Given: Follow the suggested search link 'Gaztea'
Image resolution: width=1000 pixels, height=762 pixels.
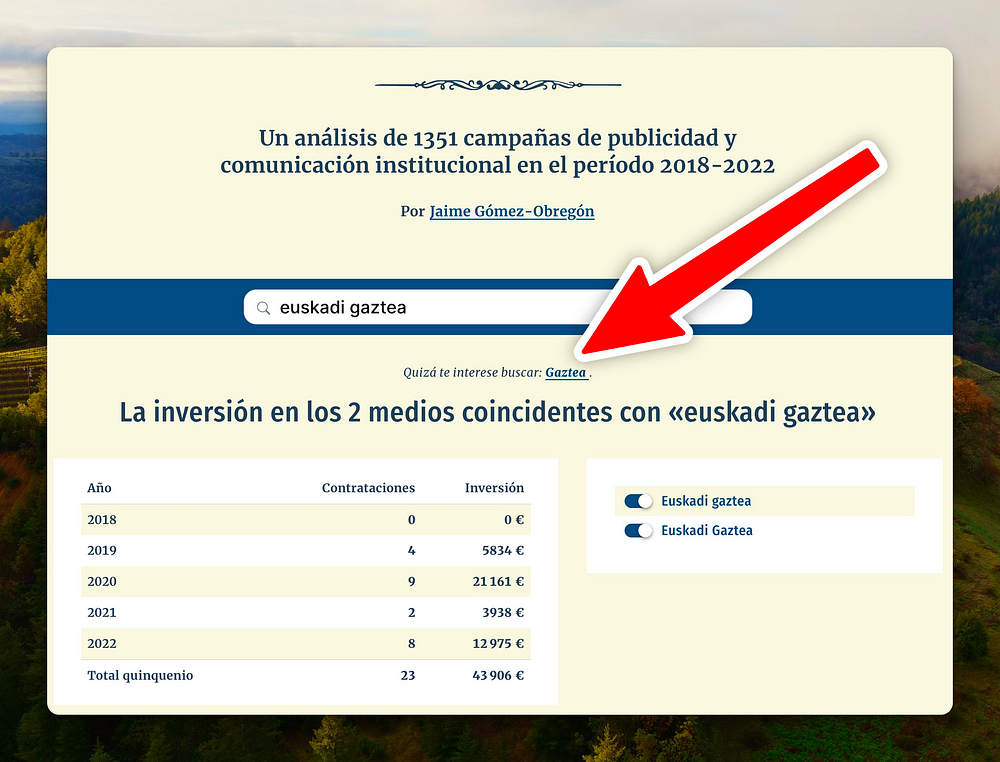Looking at the screenshot, I should pyautogui.click(x=566, y=372).
